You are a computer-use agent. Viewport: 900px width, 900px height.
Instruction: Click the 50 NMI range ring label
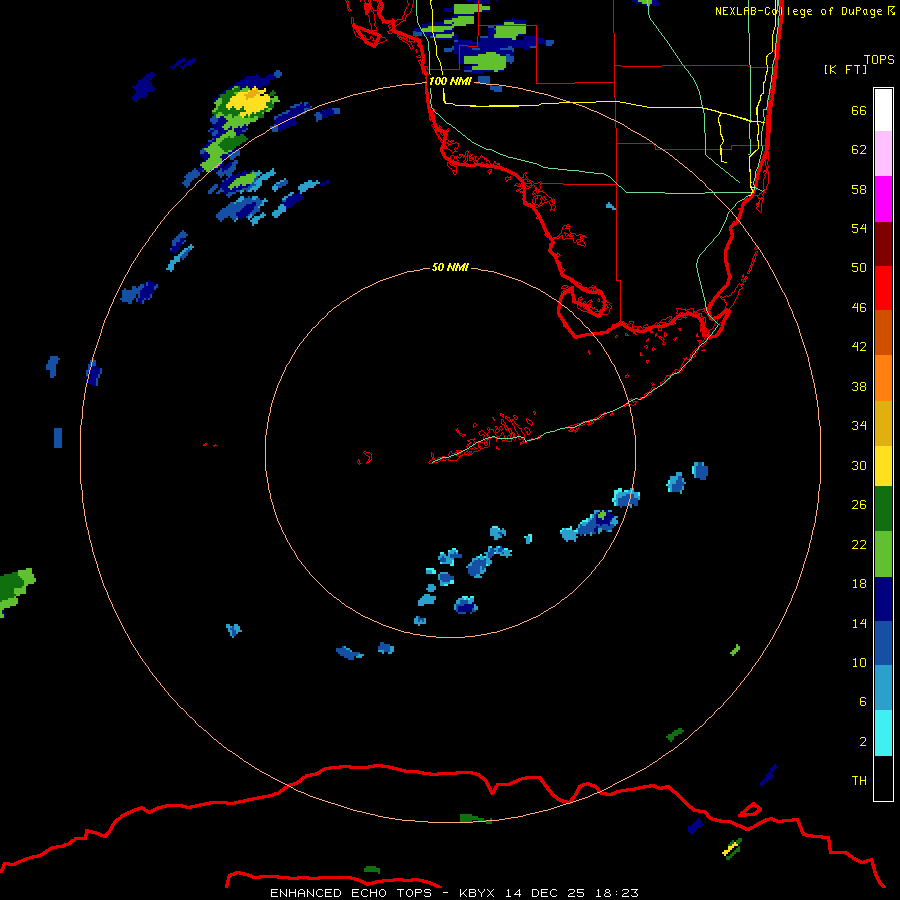coord(450,267)
